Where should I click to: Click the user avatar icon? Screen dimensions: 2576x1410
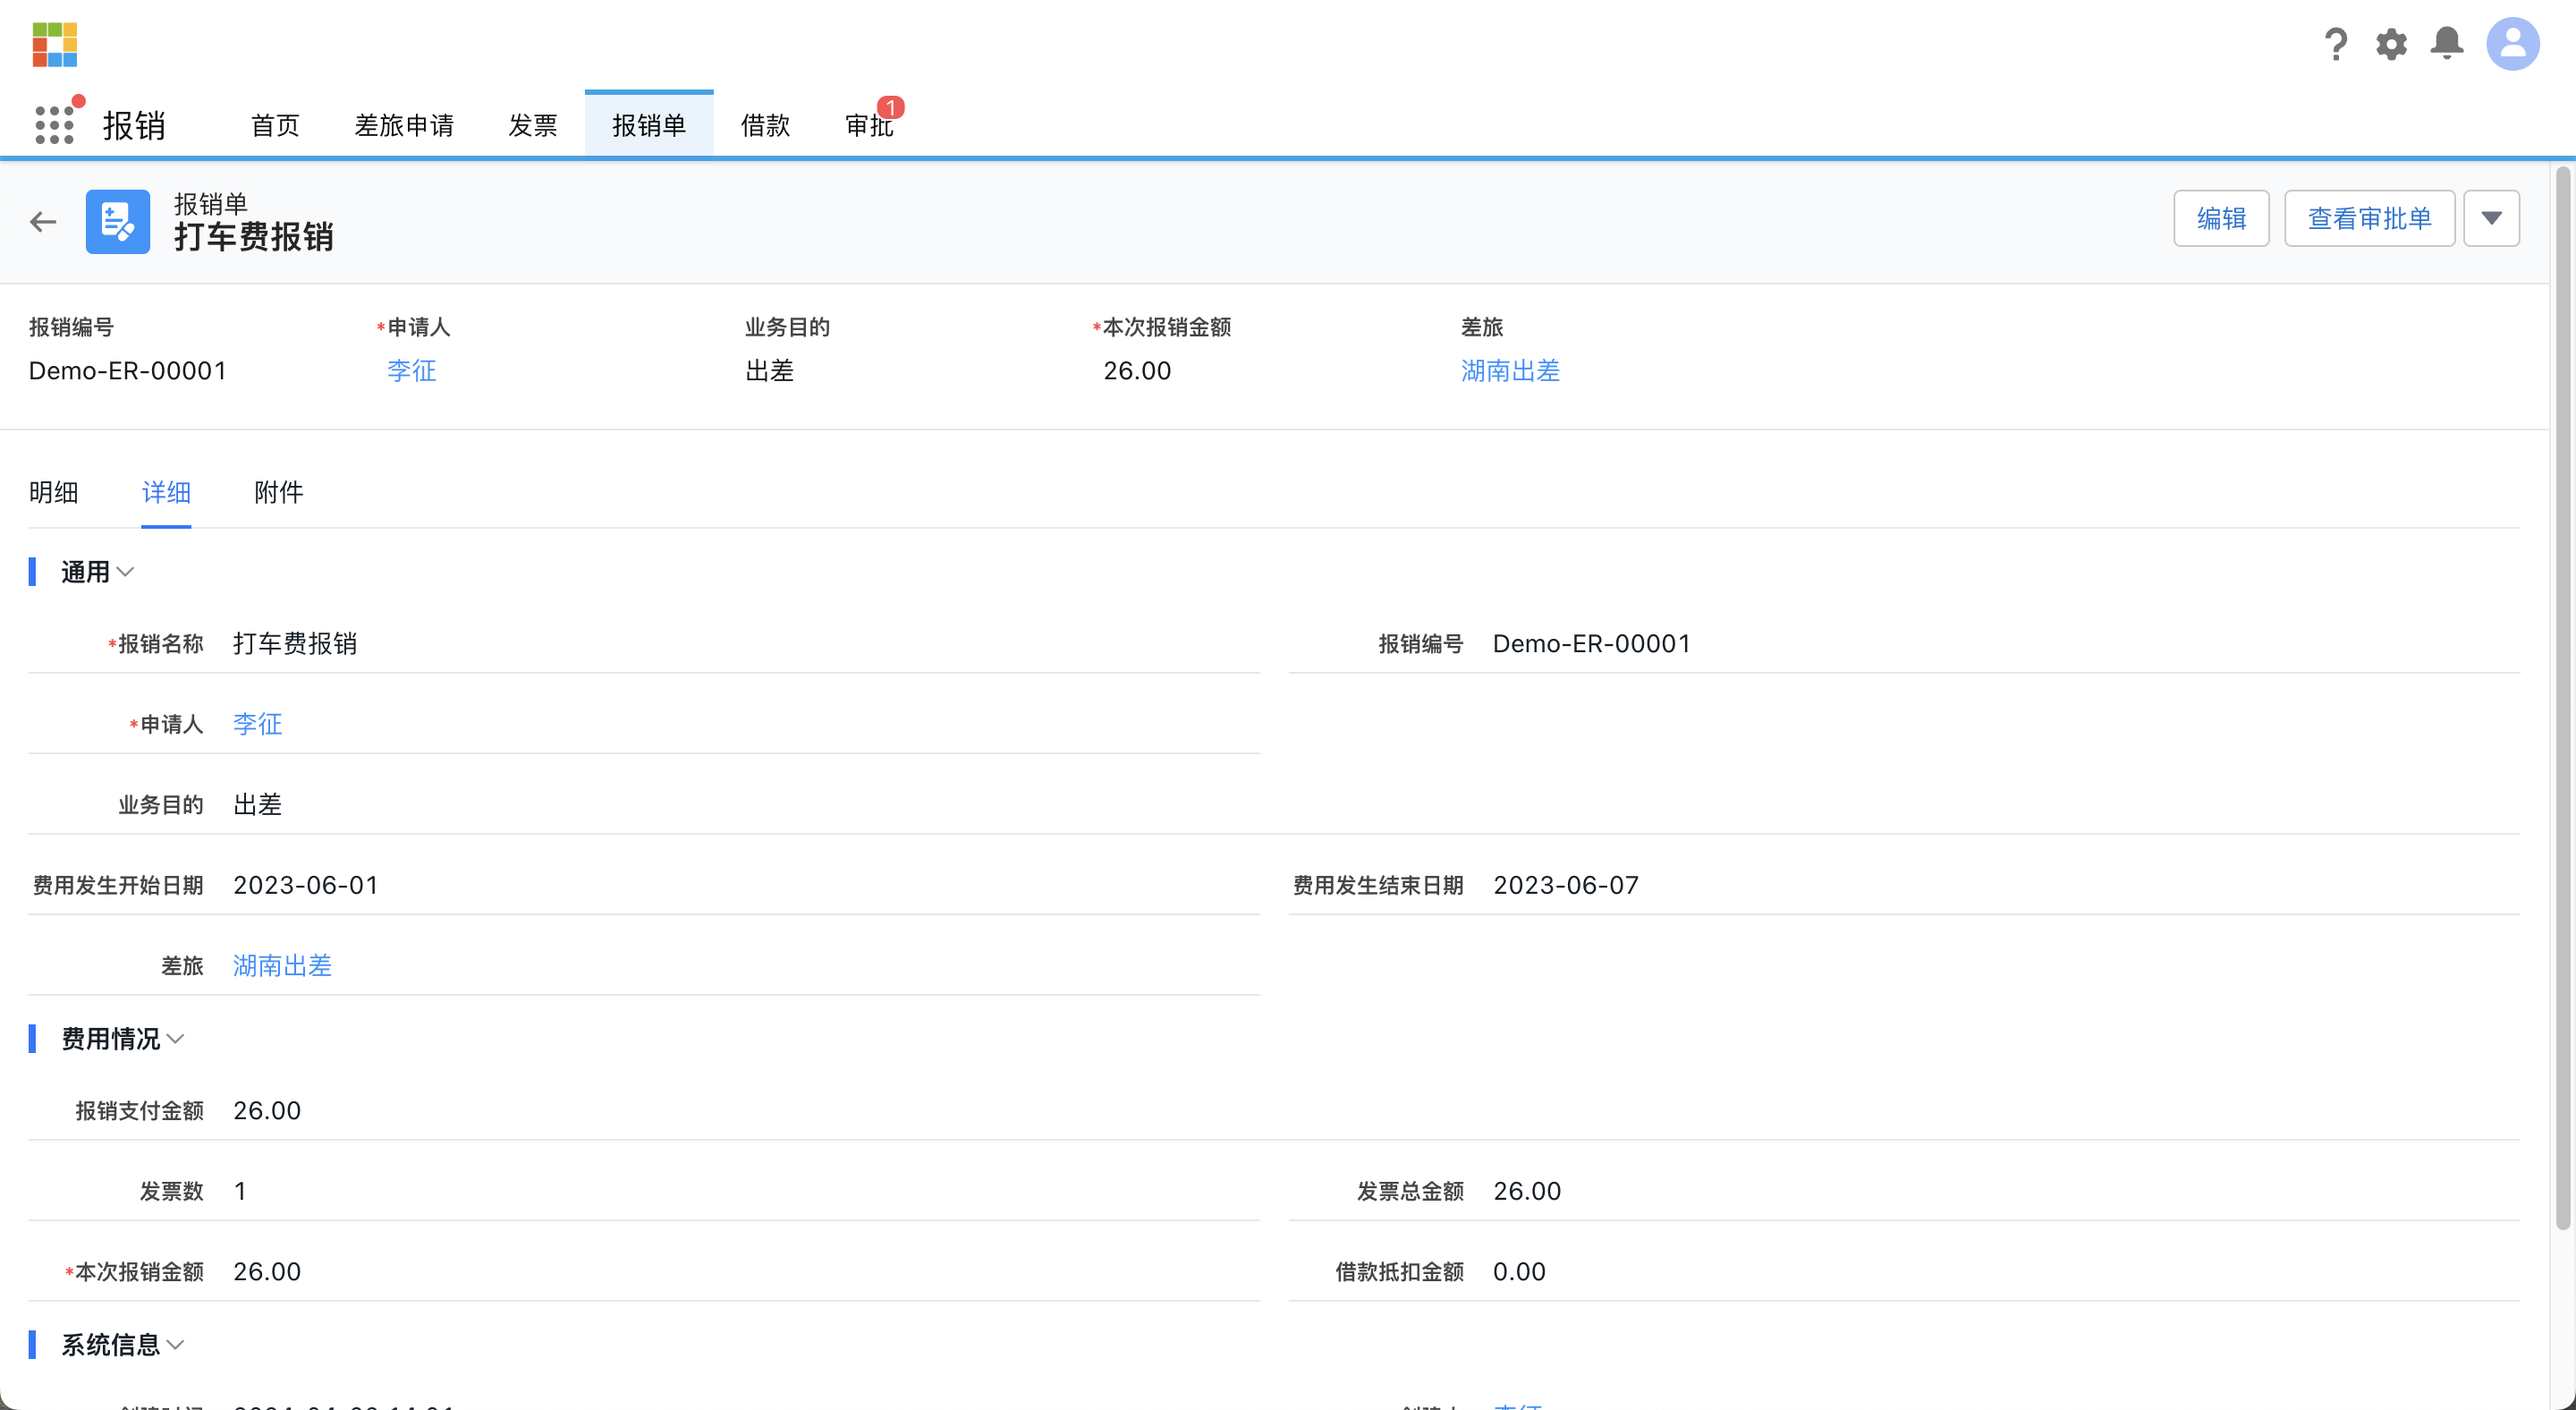(2512, 44)
